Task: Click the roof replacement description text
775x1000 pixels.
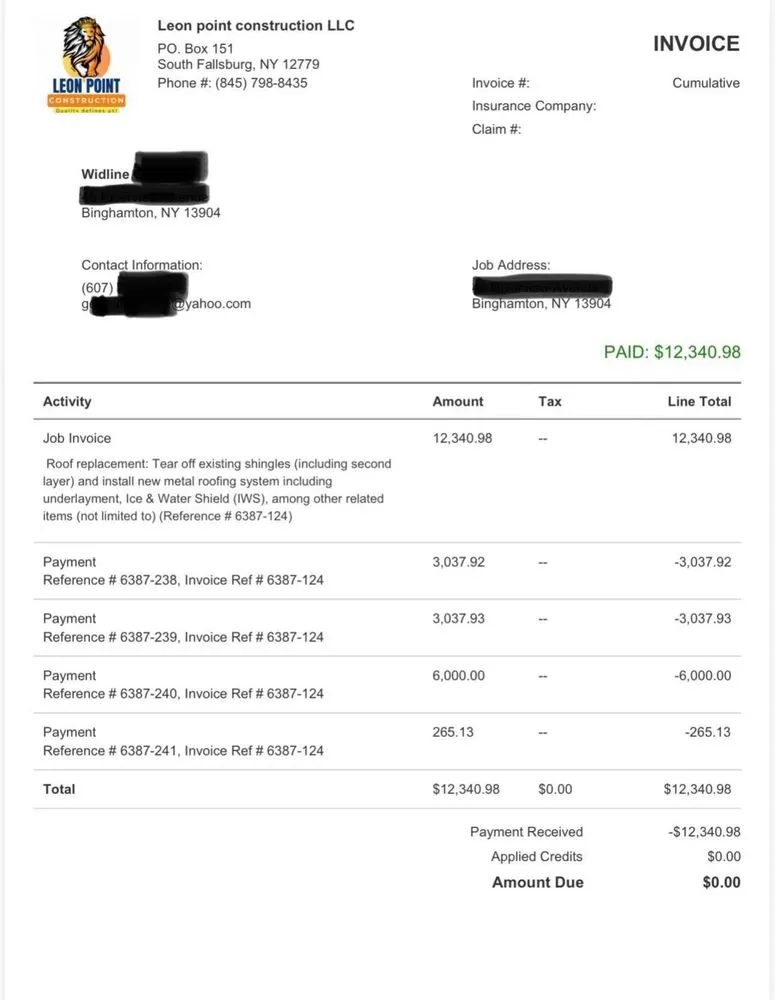Action: coord(217,490)
